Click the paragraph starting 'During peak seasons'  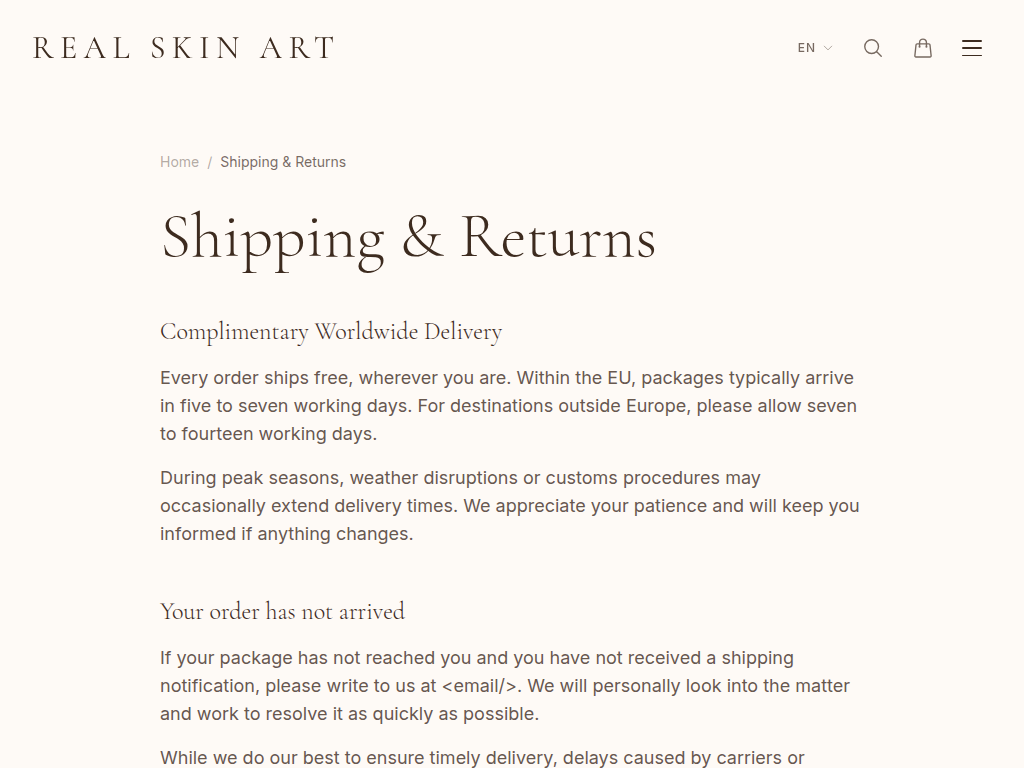point(508,506)
